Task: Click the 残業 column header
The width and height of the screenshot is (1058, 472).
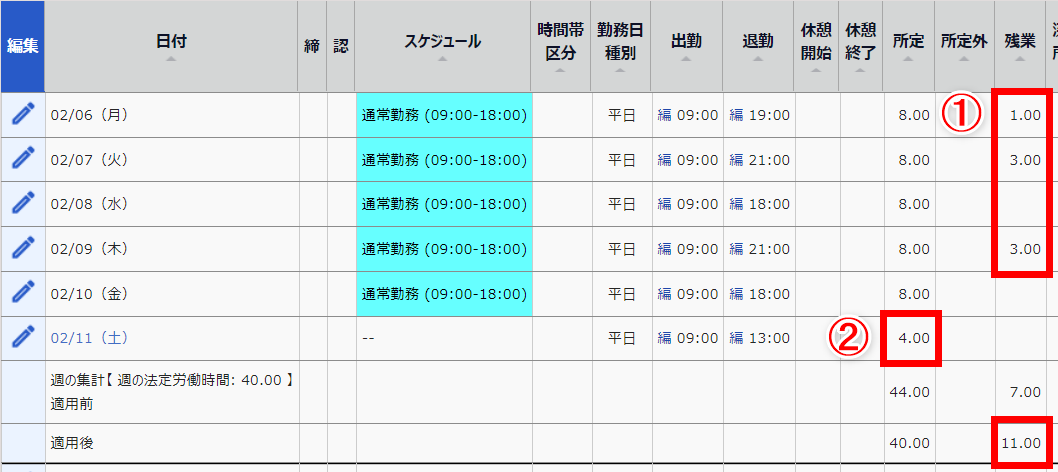Action: [1020, 42]
